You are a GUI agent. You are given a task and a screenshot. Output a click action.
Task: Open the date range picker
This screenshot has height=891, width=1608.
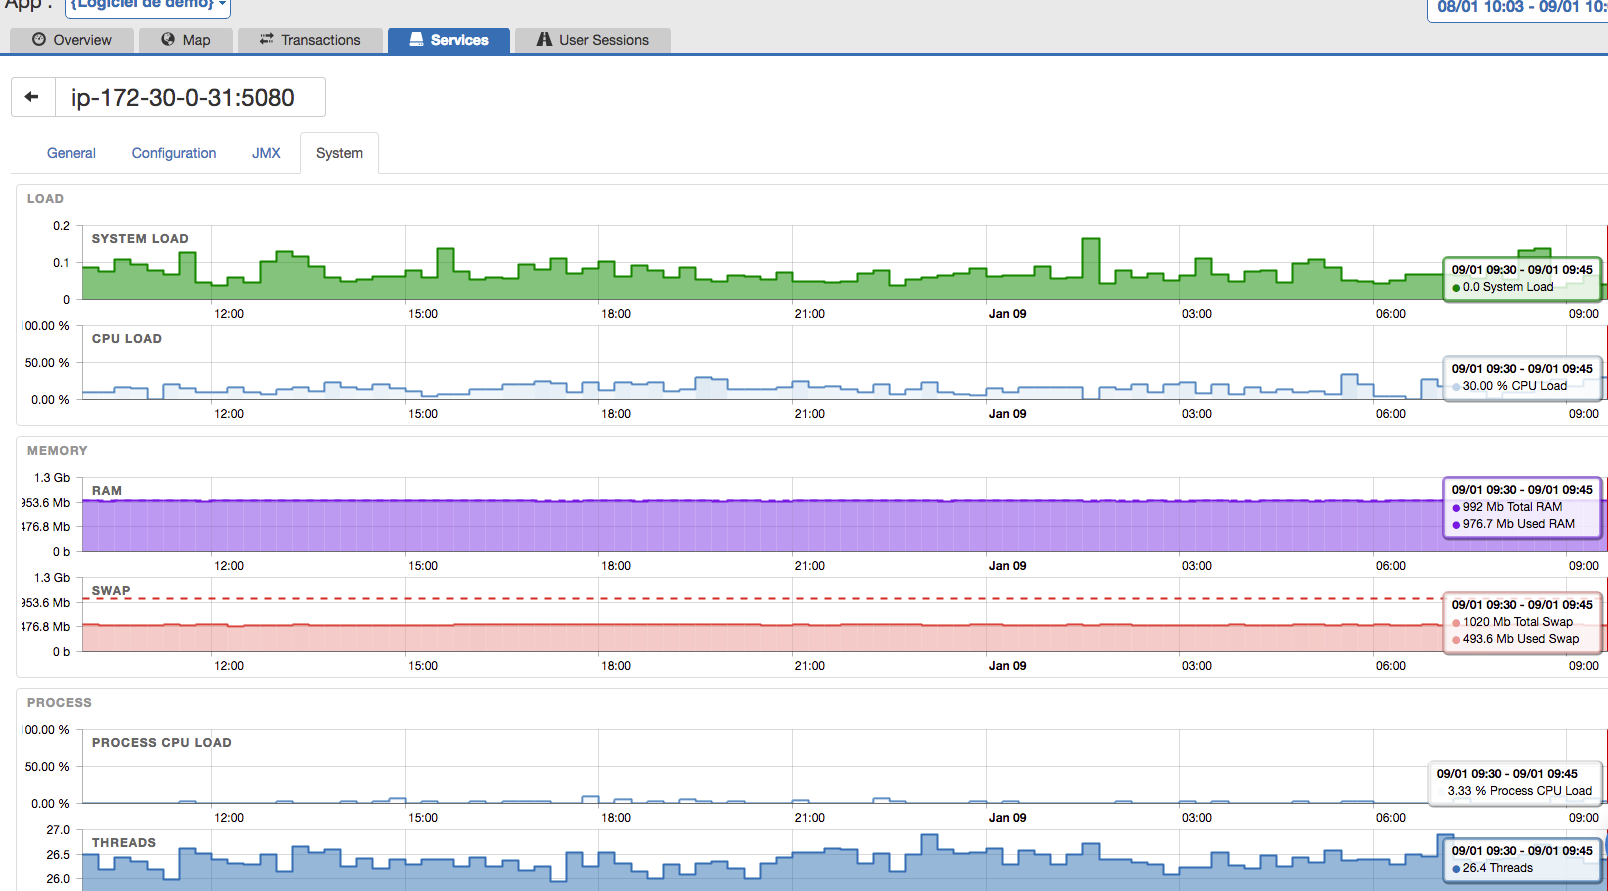pos(1520,7)
